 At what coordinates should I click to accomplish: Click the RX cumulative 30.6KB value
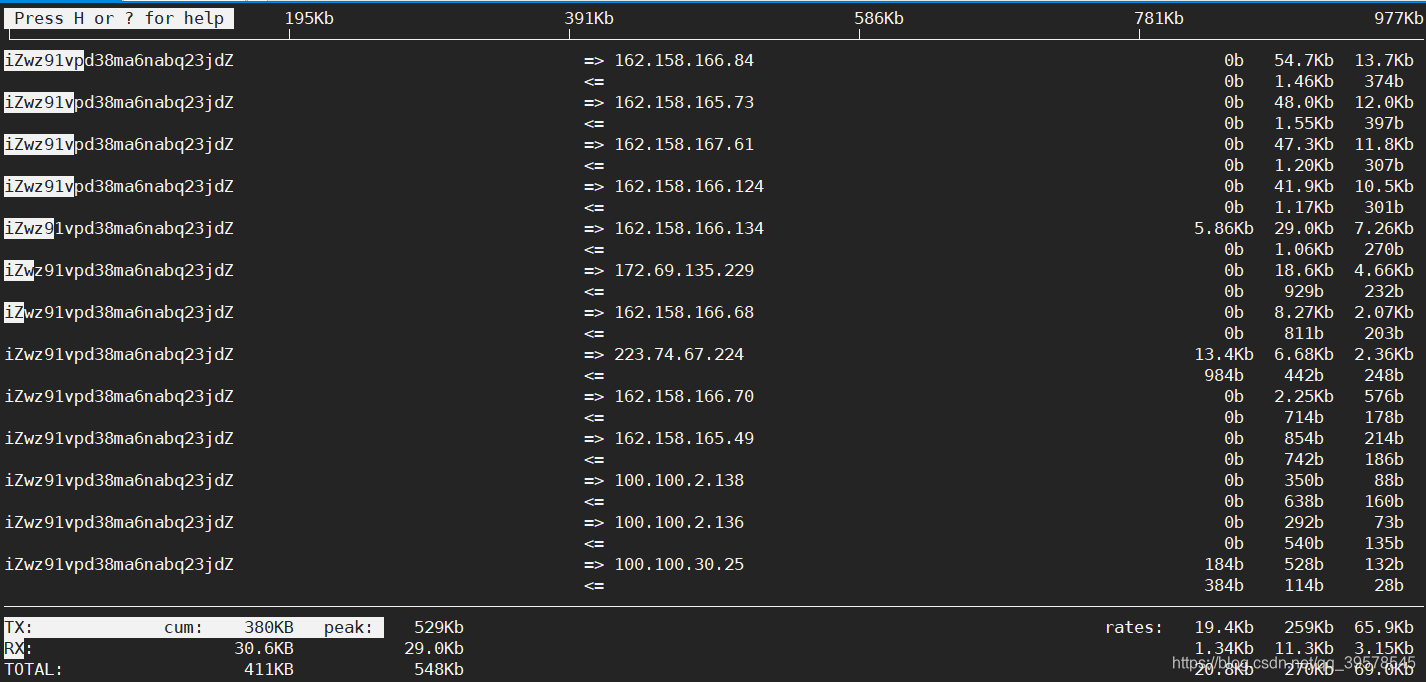click(x=264, y=649)
